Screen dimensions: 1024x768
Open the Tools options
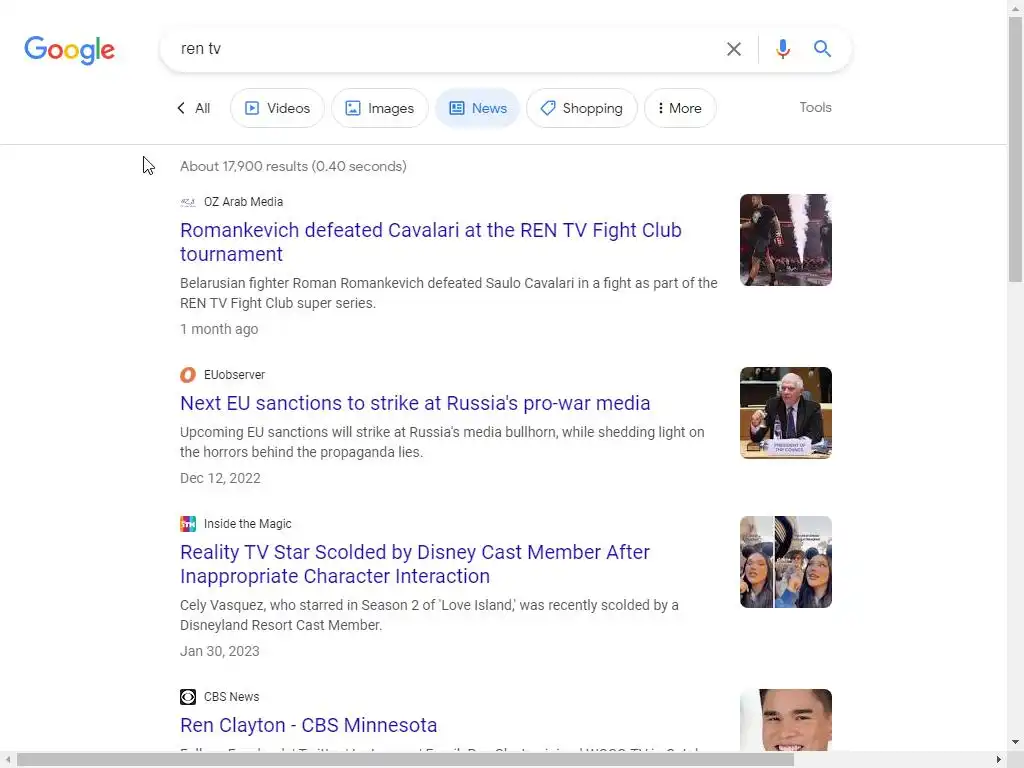815,107
